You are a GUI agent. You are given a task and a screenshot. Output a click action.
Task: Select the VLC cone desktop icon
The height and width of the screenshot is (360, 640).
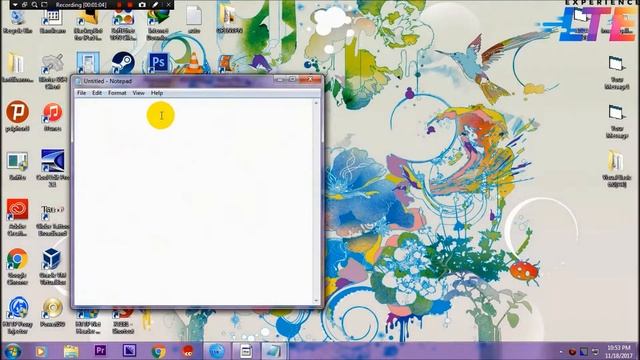193,63
